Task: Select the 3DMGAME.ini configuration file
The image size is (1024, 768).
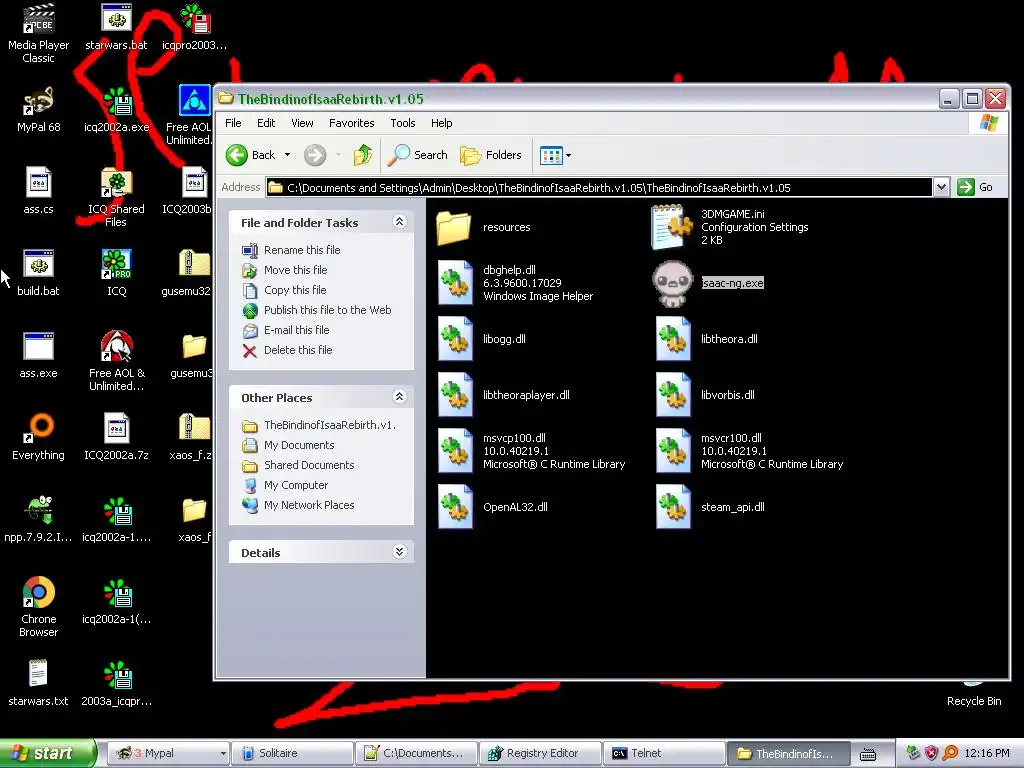Action: [x=672, y=227]
